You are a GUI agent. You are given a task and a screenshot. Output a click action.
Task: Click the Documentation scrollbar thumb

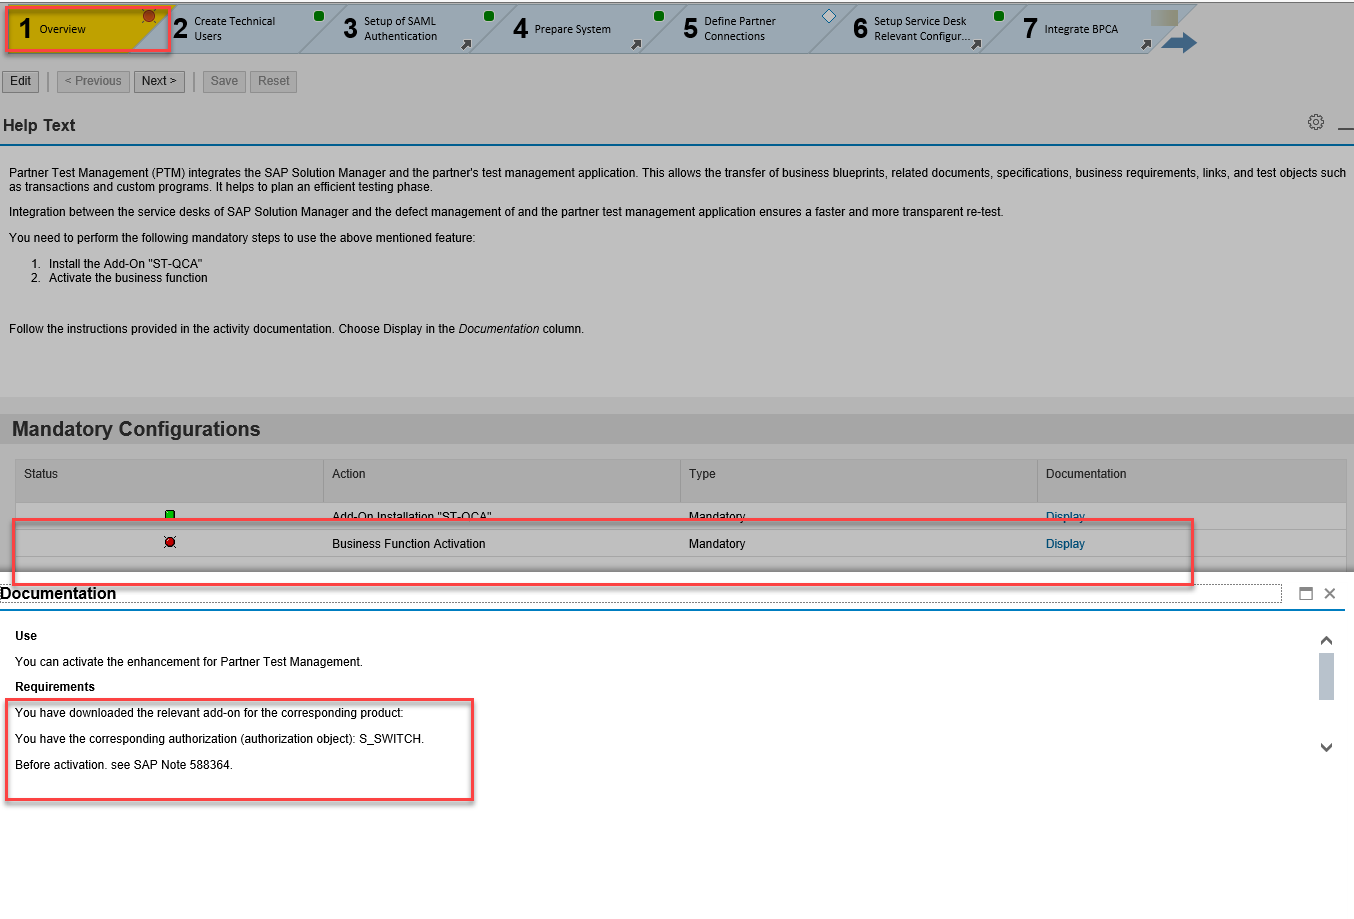click(1326, 677)
